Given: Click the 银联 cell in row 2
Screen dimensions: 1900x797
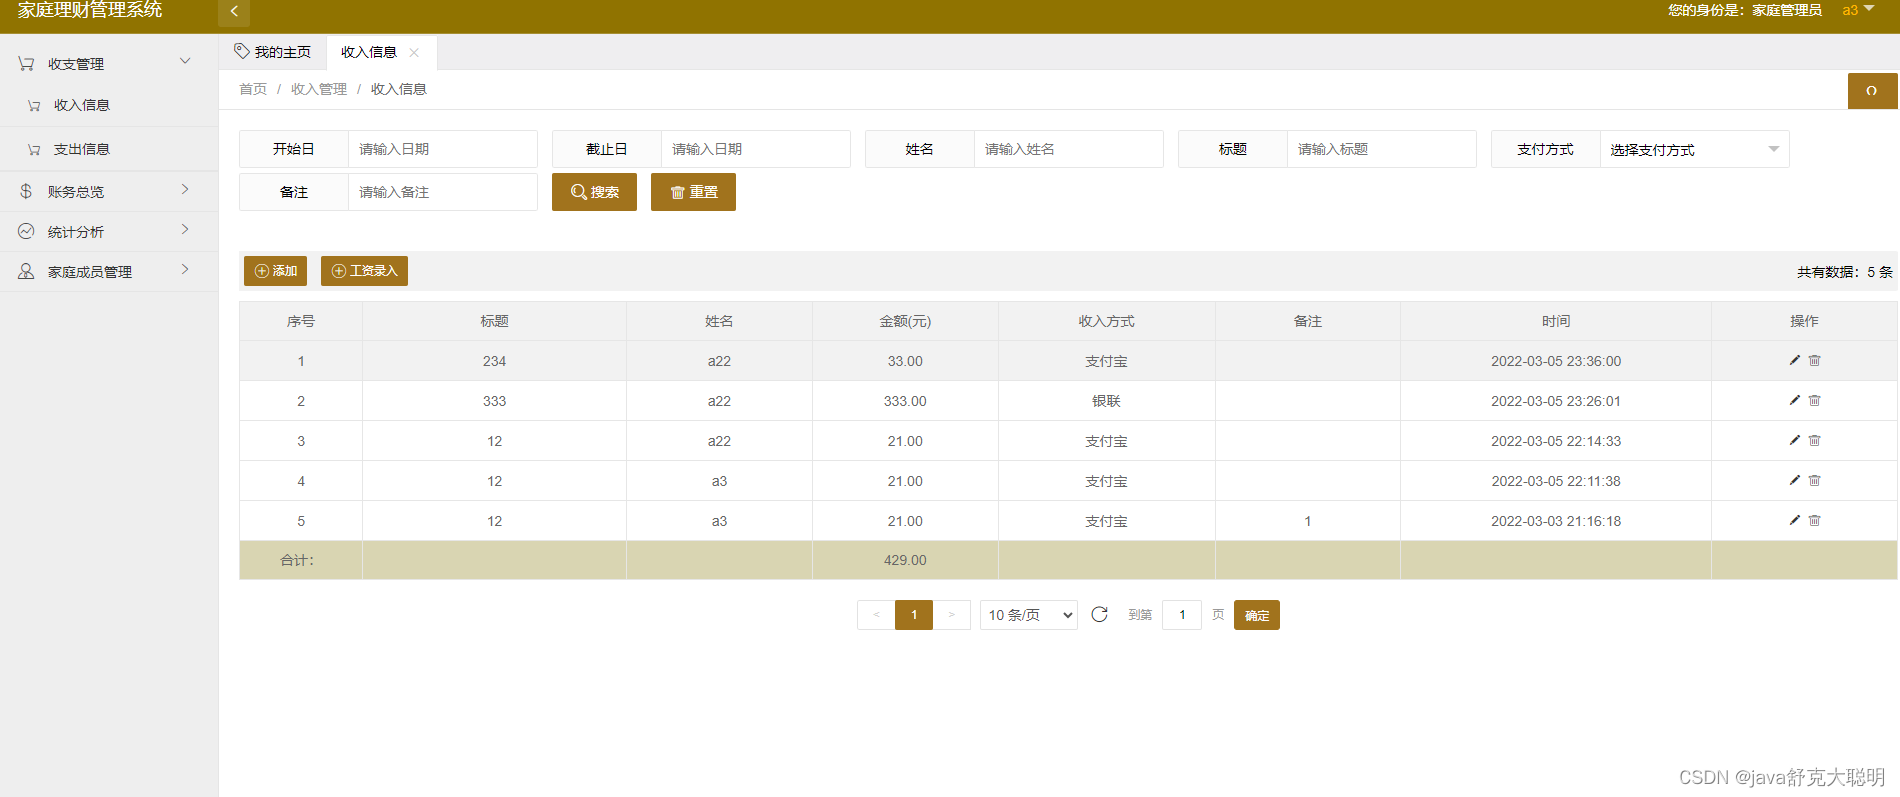Looking at the screenshot, I should click(x=1106, y=401).
